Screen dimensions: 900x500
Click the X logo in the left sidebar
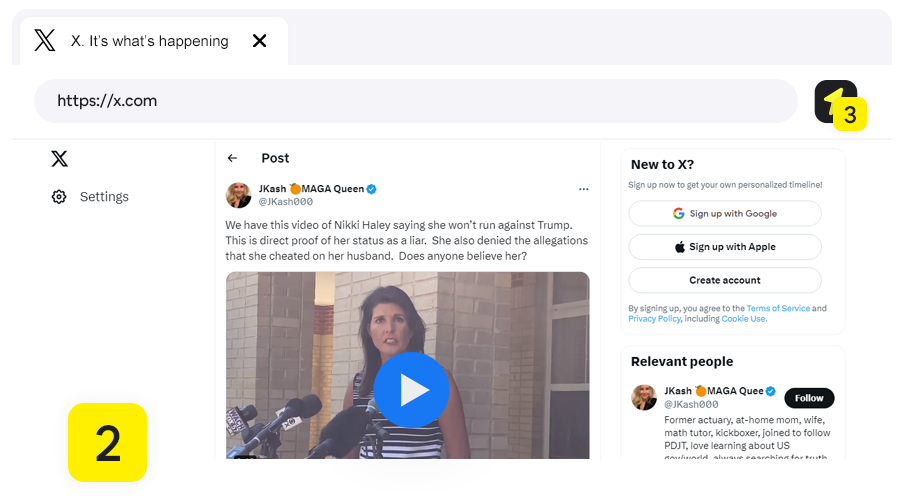pos(60,158)
